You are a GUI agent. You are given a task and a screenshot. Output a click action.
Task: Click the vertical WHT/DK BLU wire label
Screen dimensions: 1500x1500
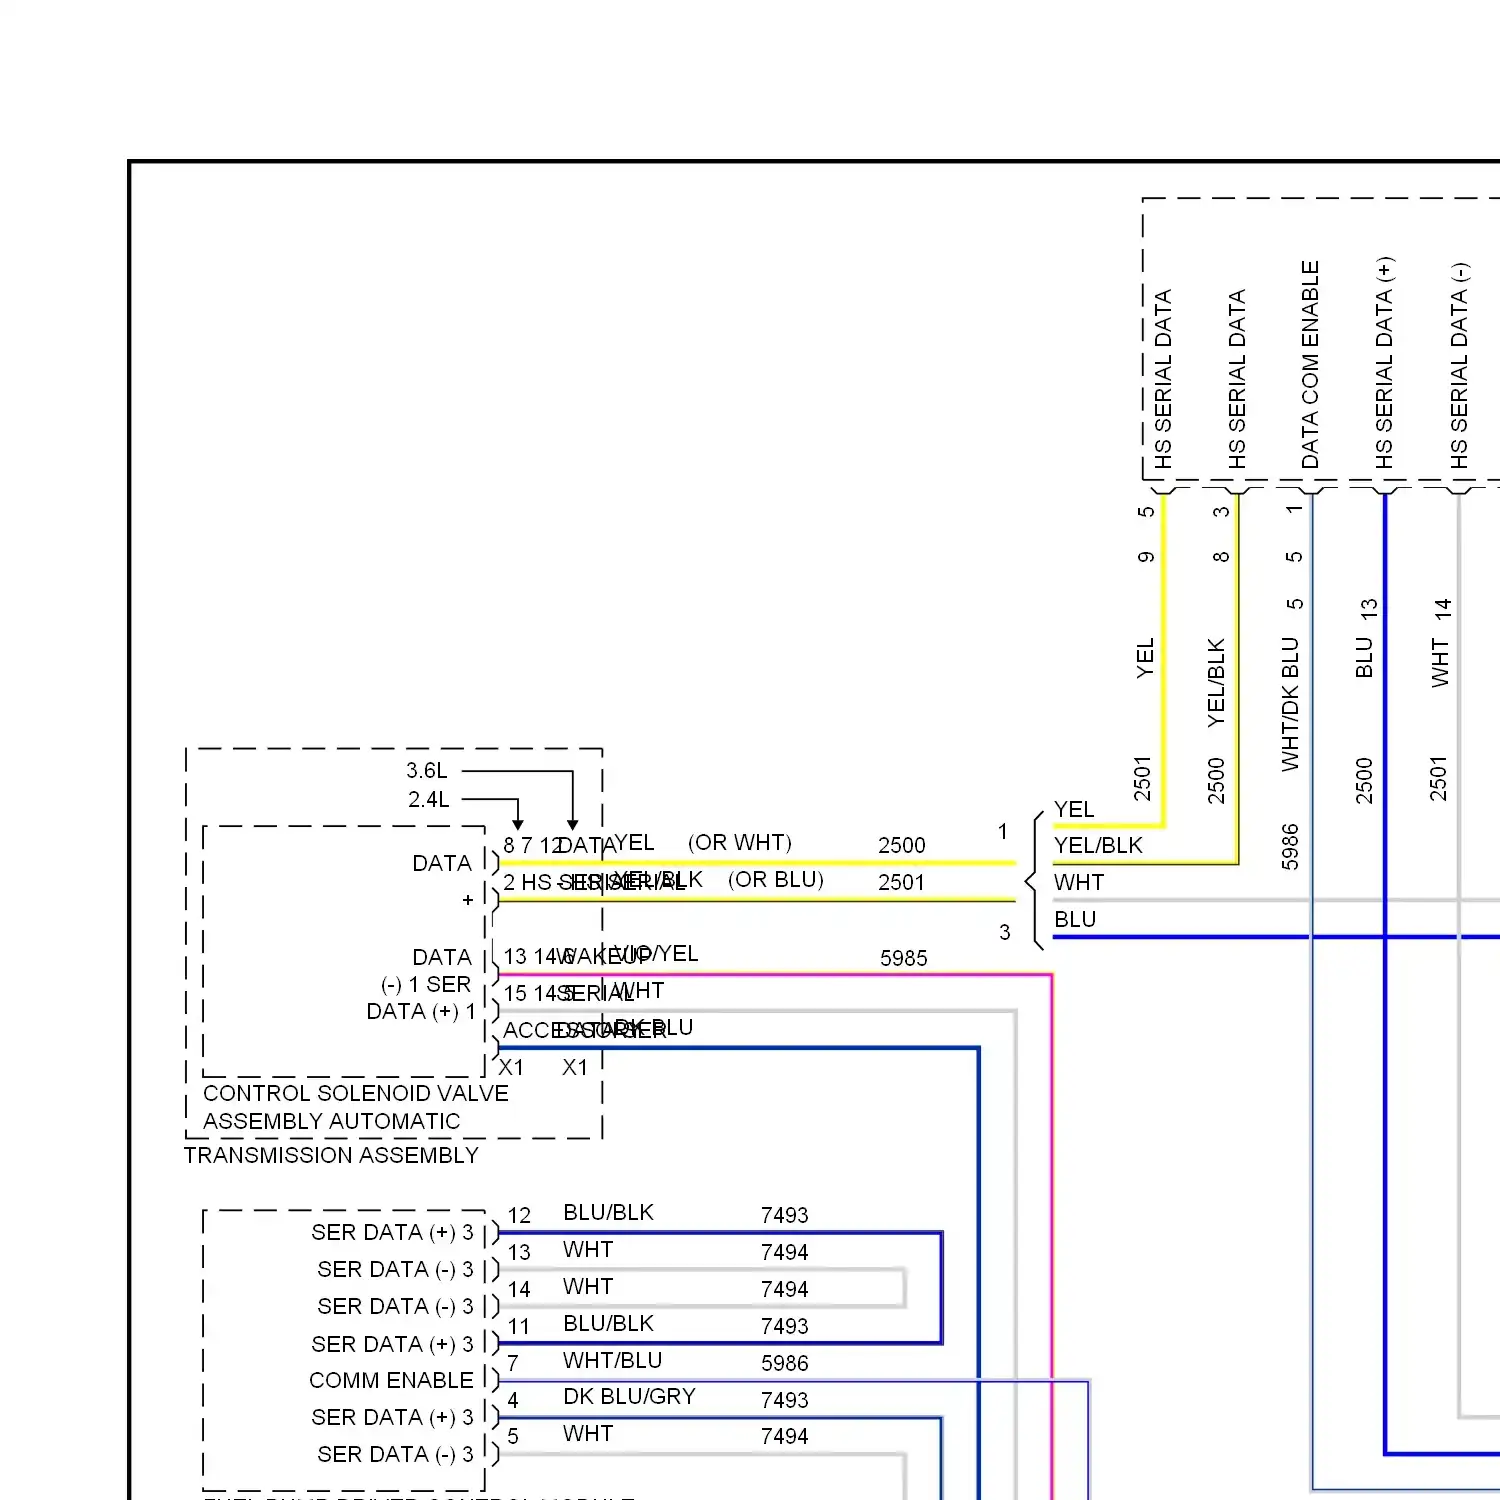pos(1290,705)
